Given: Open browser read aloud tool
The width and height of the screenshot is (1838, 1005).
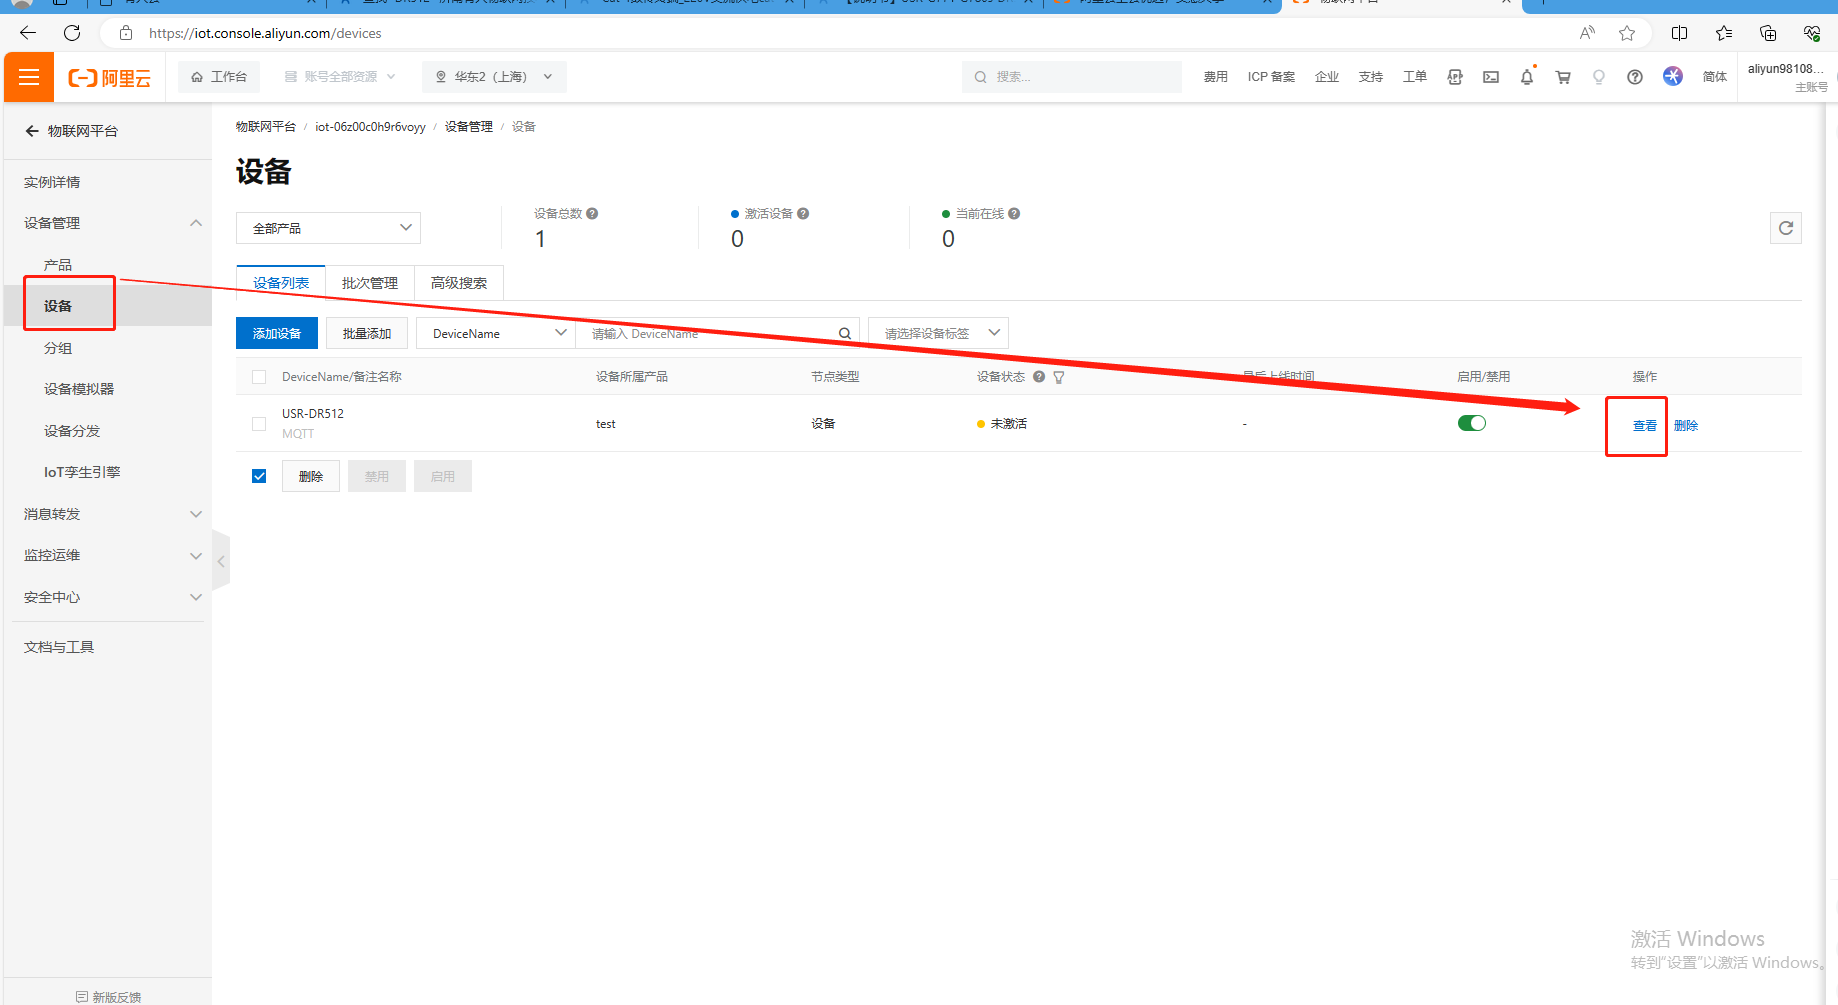Looking at the screenshot, I should pos(1587,33).
